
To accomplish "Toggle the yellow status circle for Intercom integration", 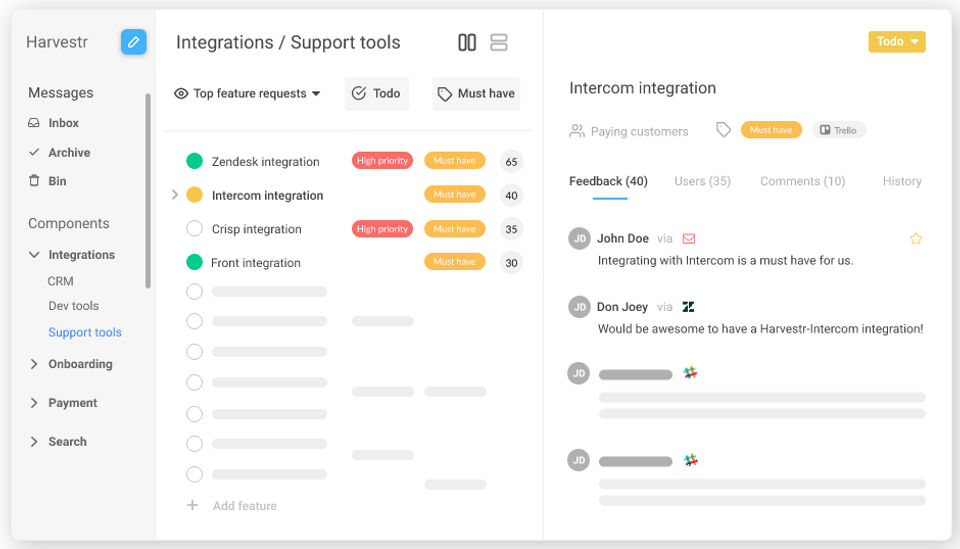I will 194,195.
